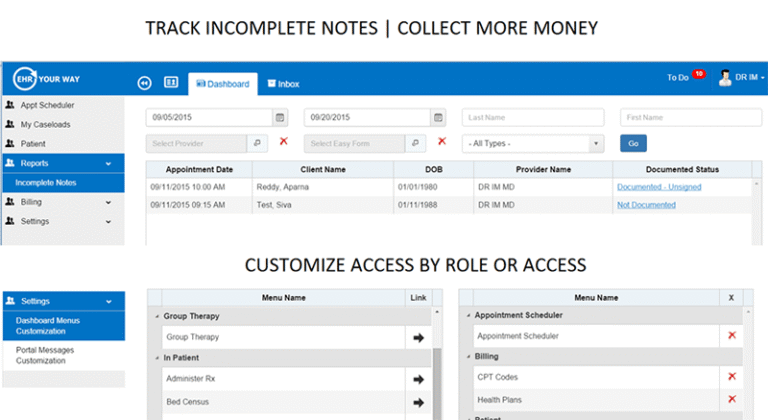Click the doctor avatar icon
This screenshot has width=768, height=420.
725,77
